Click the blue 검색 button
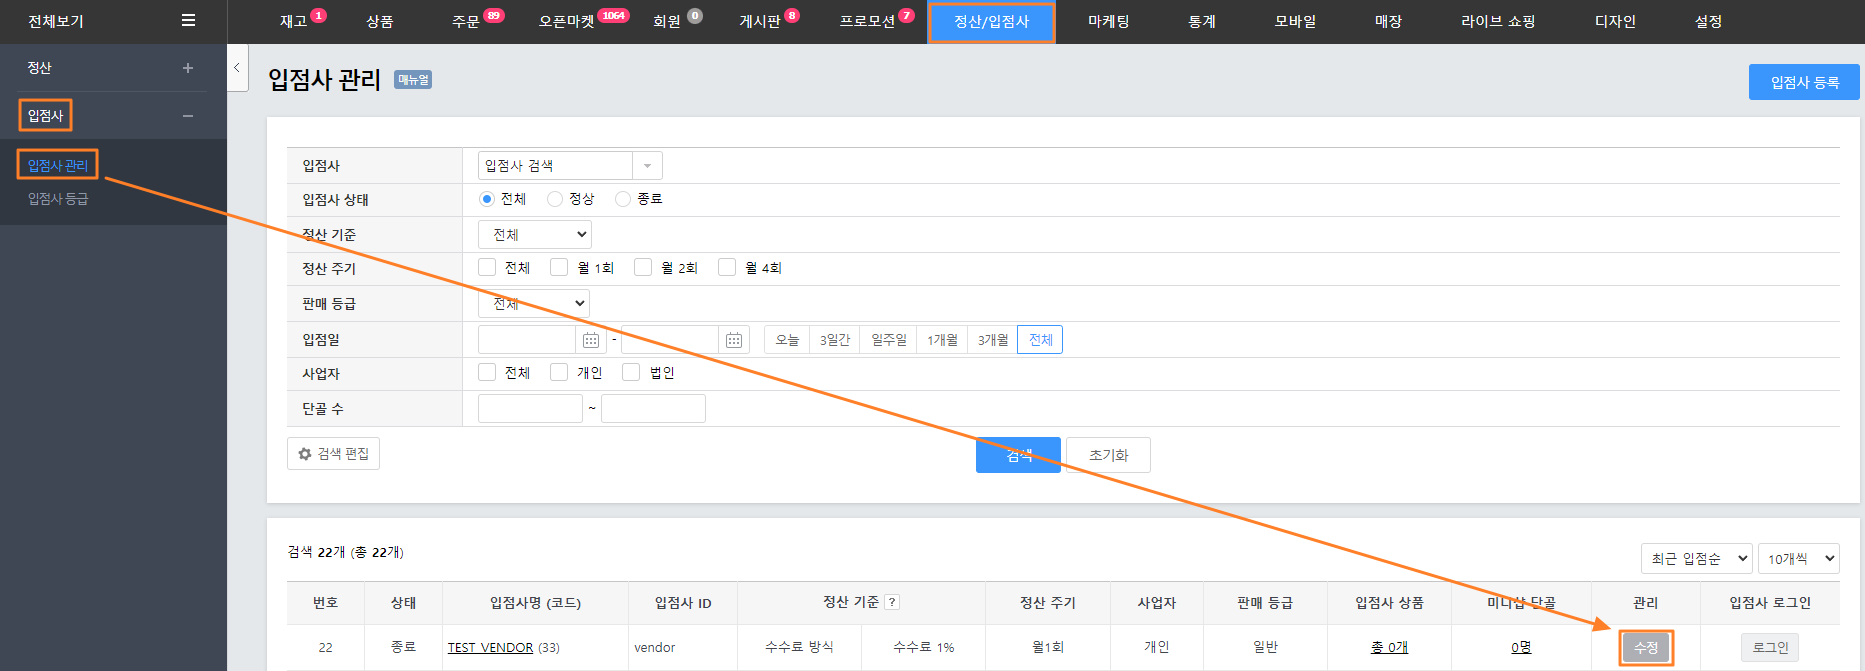 (x=1018, y=455)
